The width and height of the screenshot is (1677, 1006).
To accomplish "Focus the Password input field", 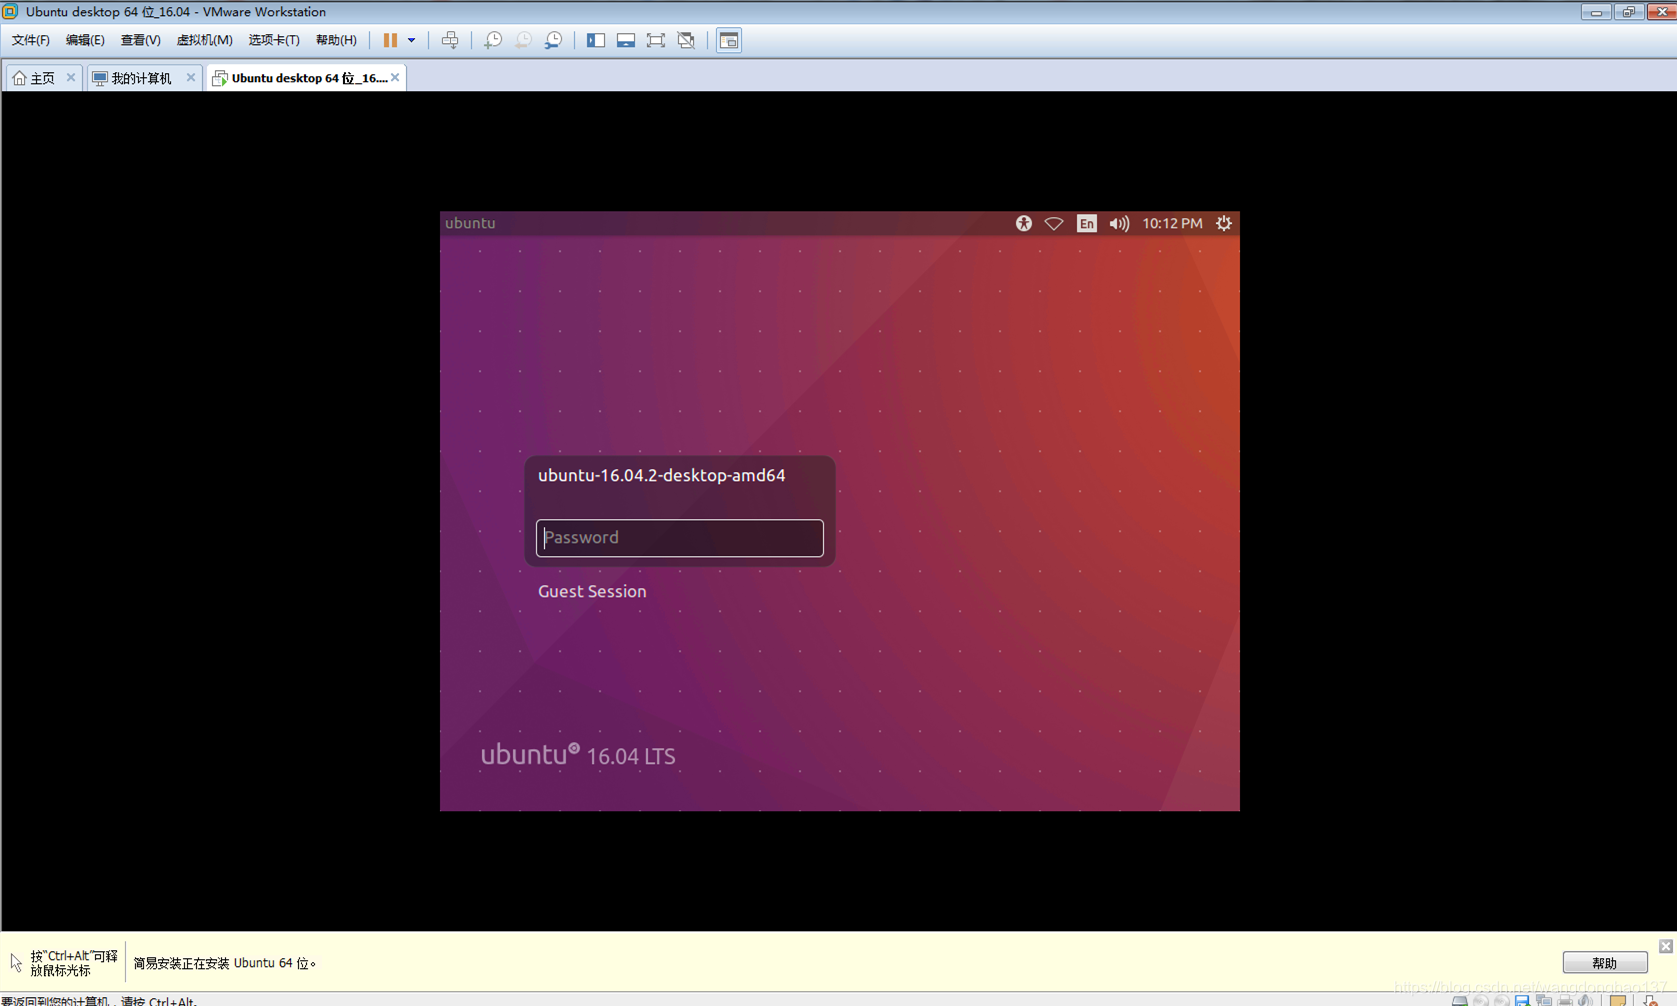I will coord(680,538).
